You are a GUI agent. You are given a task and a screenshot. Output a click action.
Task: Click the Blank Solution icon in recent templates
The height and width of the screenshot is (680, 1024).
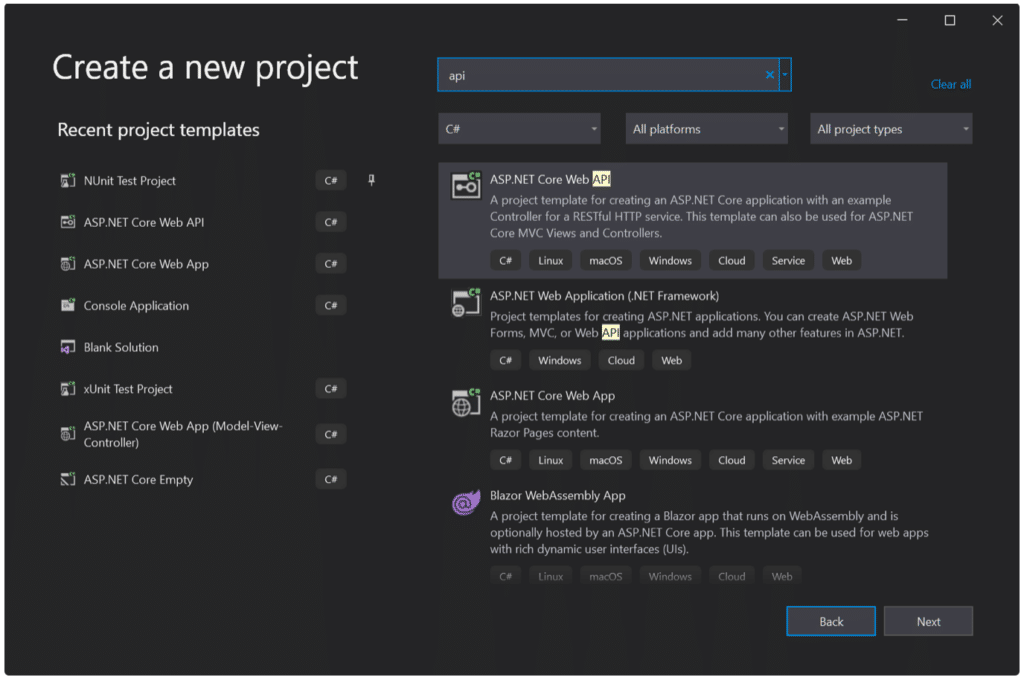coord(68,347)
